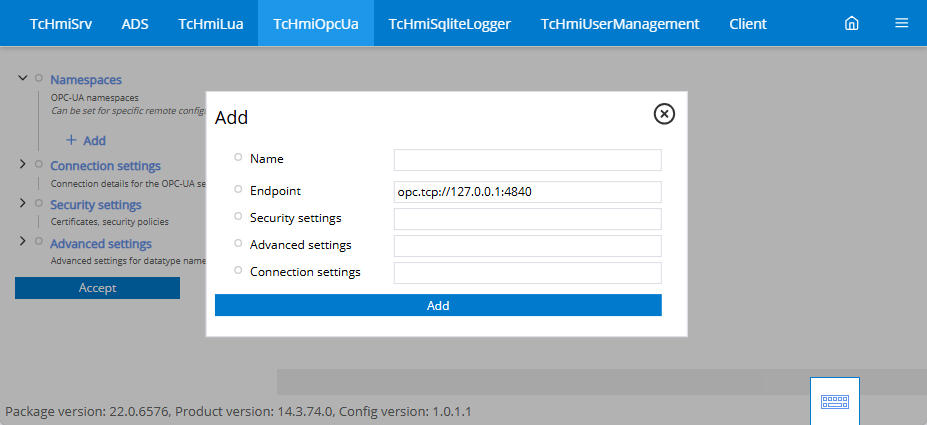Click the blue Add button in dialog

coord(438,305)
